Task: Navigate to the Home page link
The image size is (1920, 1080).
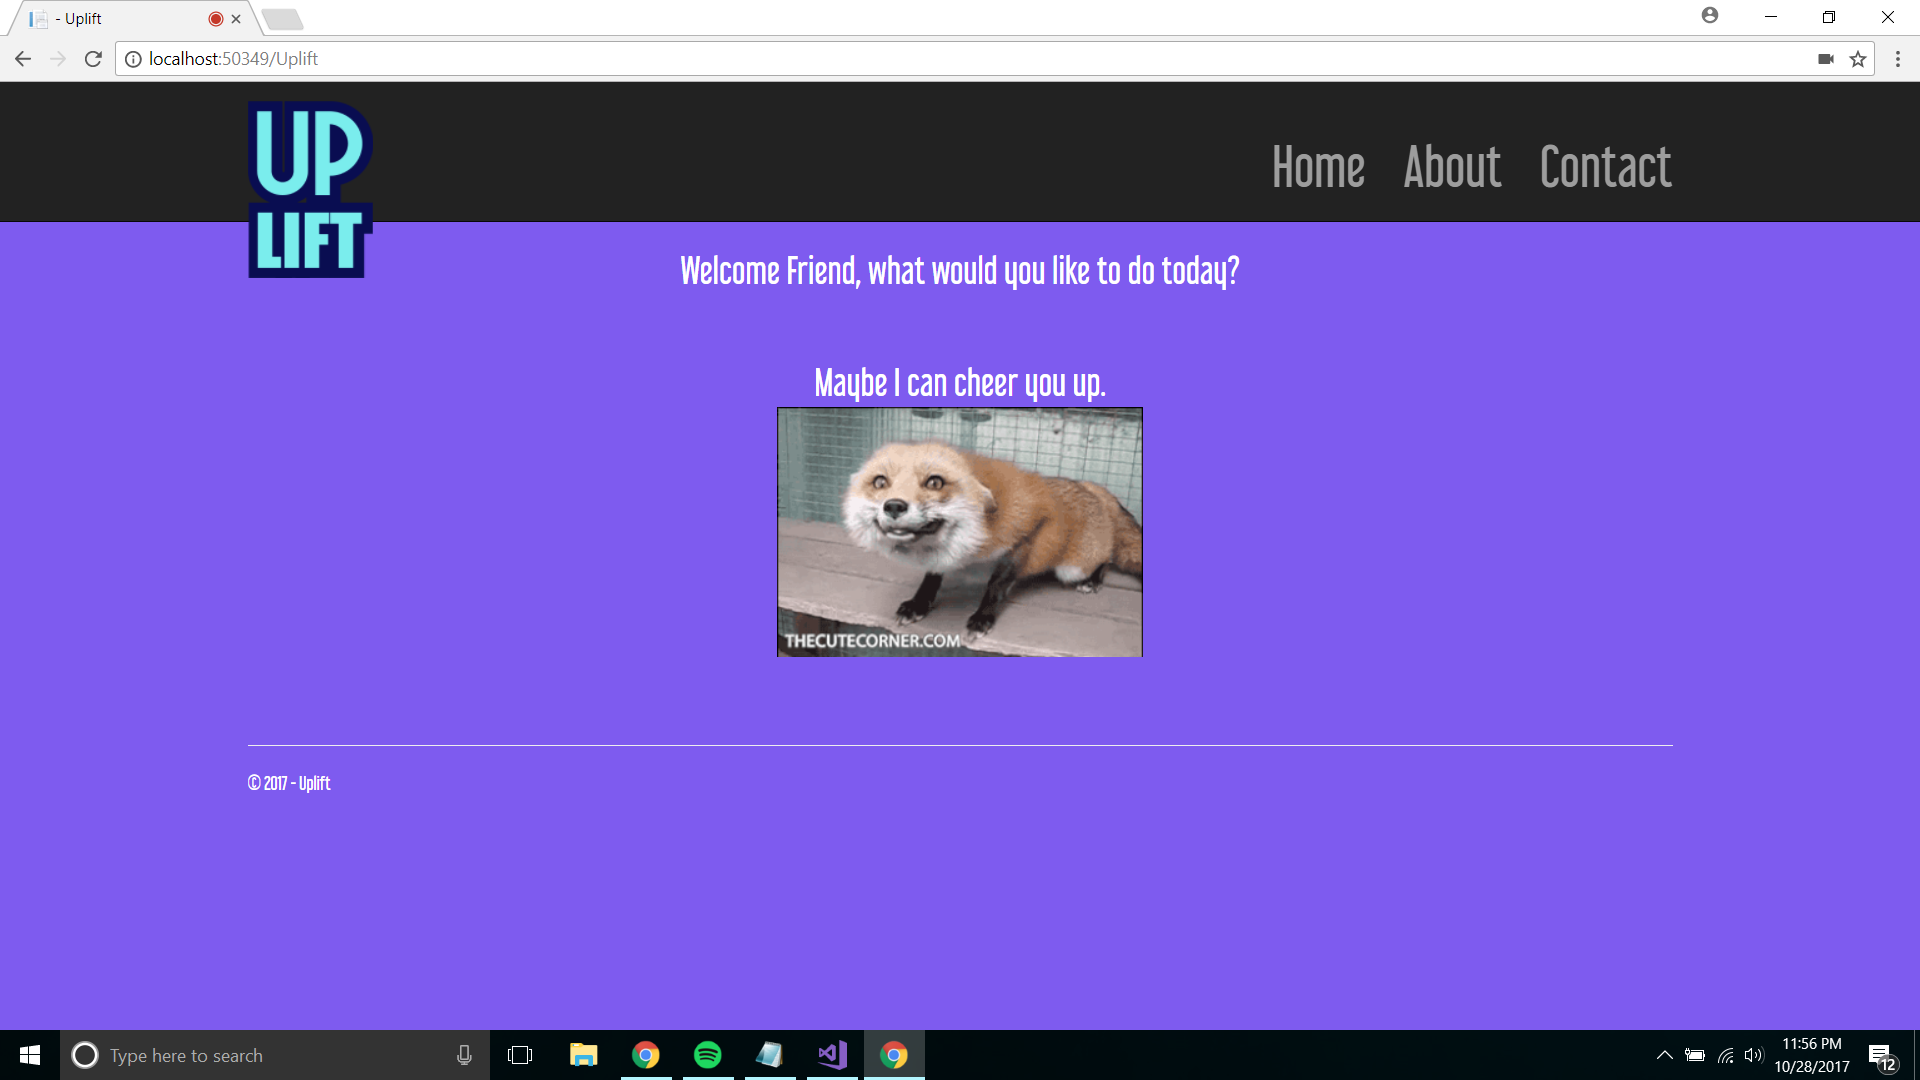Action: [x=1318, y=167]
